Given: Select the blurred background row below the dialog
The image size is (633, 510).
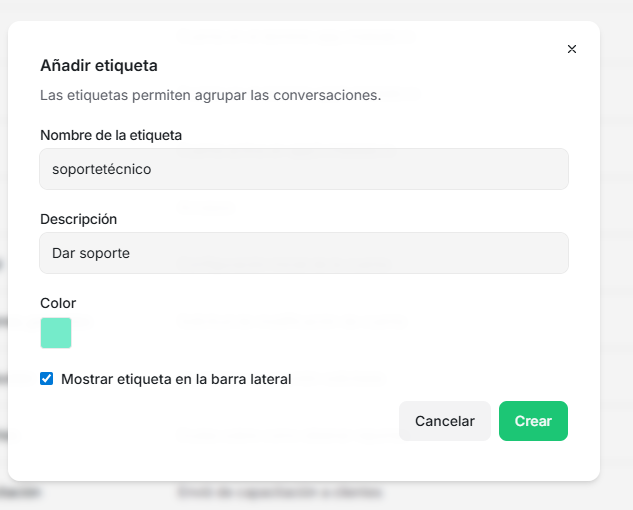Looking at the screenshot, I should pyautogui.click(x=279, y=493).
